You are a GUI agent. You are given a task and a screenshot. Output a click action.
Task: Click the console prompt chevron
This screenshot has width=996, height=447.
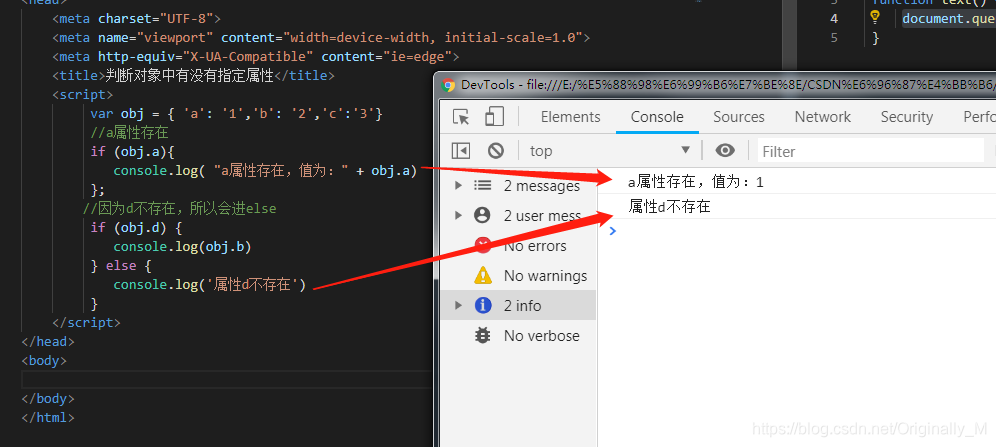tap(612, 231)
